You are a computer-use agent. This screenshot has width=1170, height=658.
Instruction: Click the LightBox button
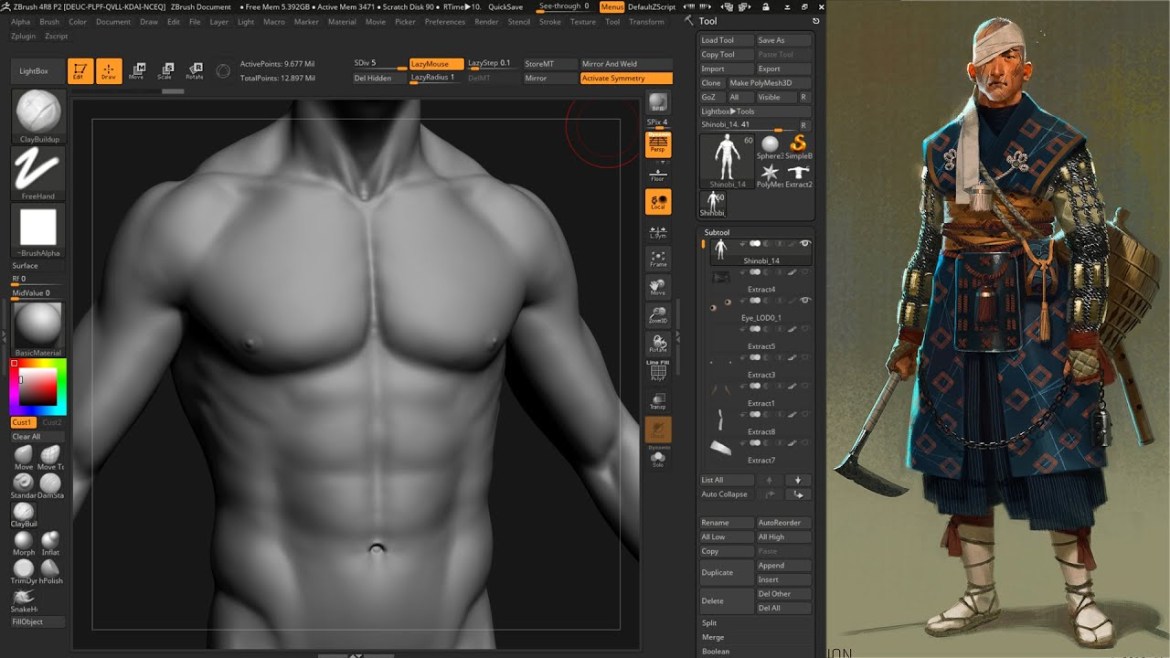(34, 71)
